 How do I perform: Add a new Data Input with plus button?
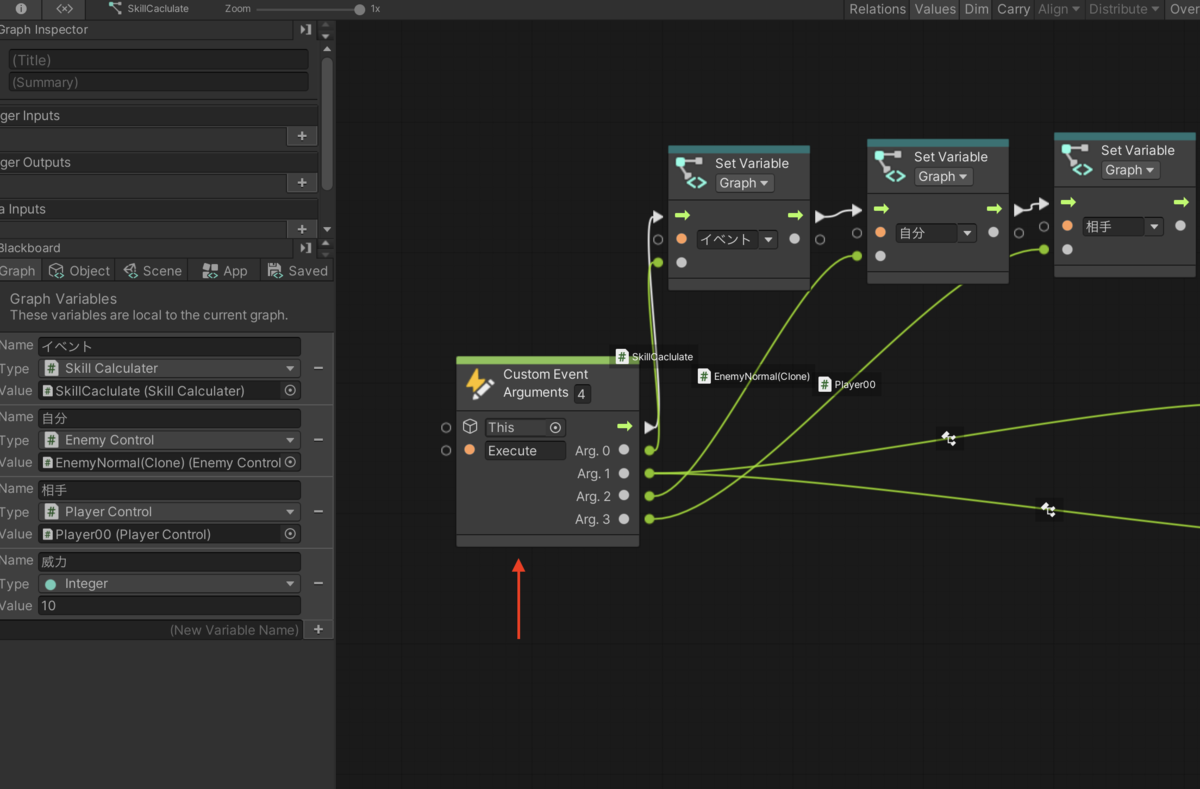coord(302,229)
